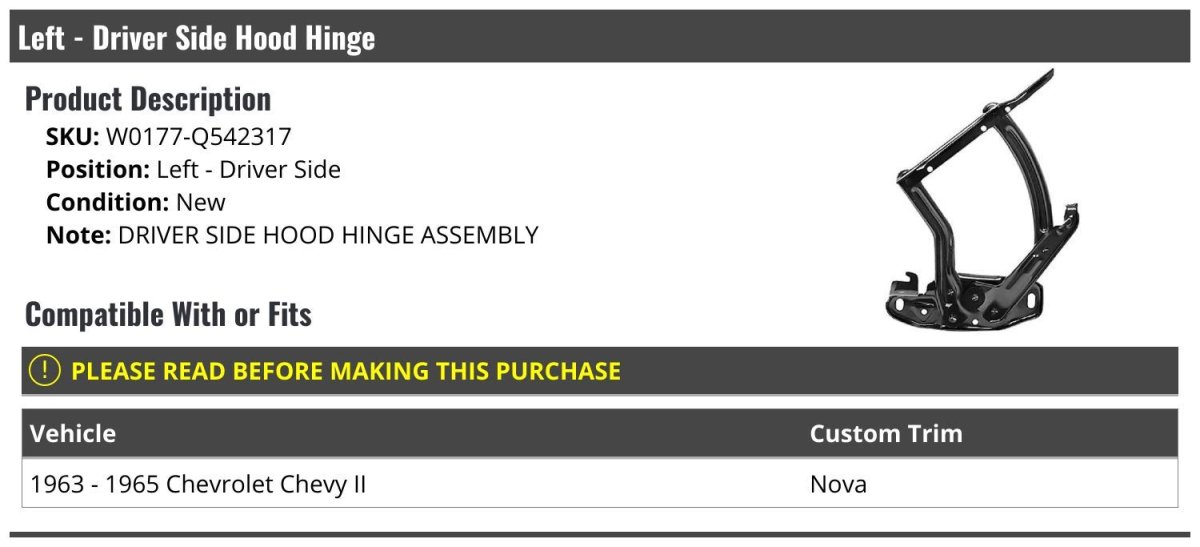Click the bold Position label
The image size is (1200, 547).
click(98, 170)
